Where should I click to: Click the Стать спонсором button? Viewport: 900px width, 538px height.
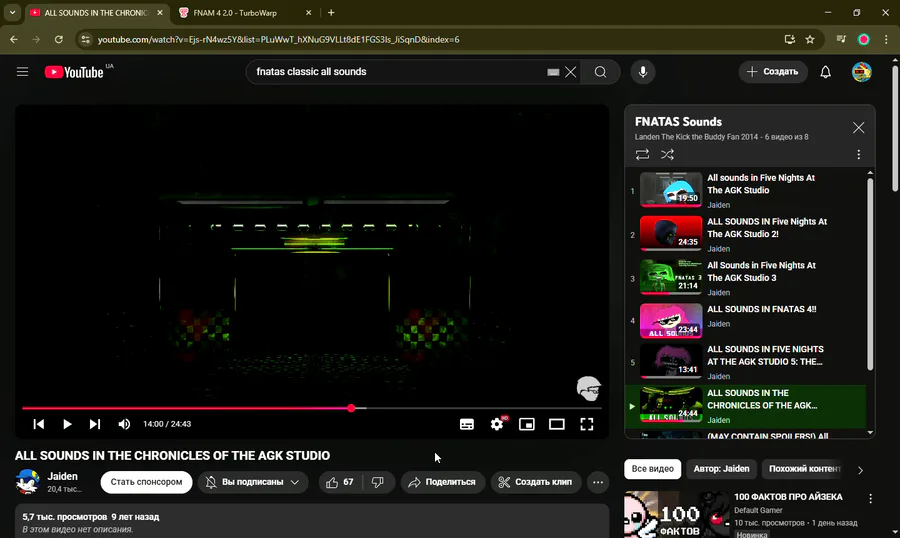[146, 482]
